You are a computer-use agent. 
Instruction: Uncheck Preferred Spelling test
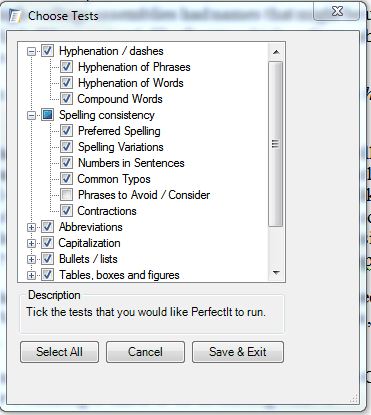[66, 131]
